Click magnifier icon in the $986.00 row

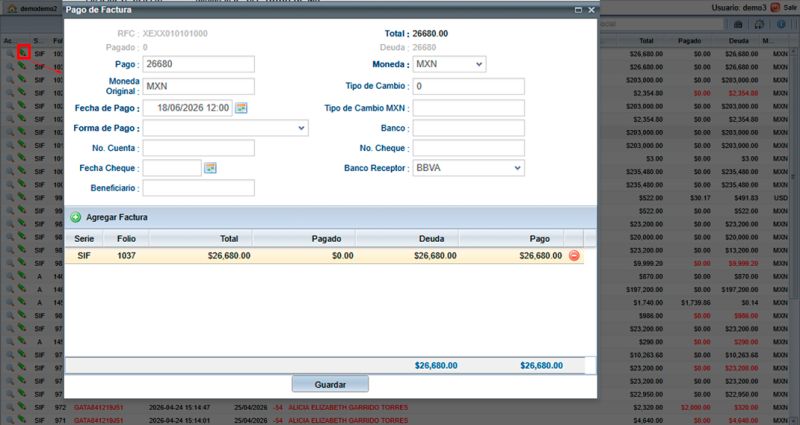pos(10,316)
